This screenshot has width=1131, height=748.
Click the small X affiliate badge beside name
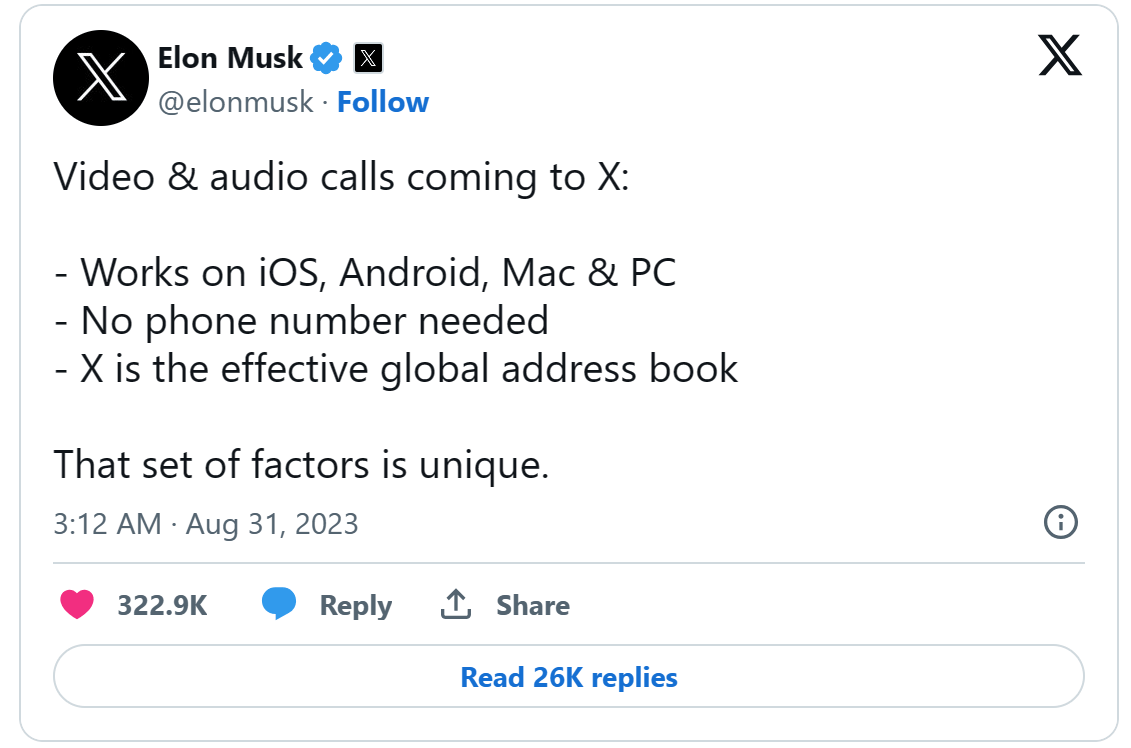pyautogui.click(x=369, y=58)
